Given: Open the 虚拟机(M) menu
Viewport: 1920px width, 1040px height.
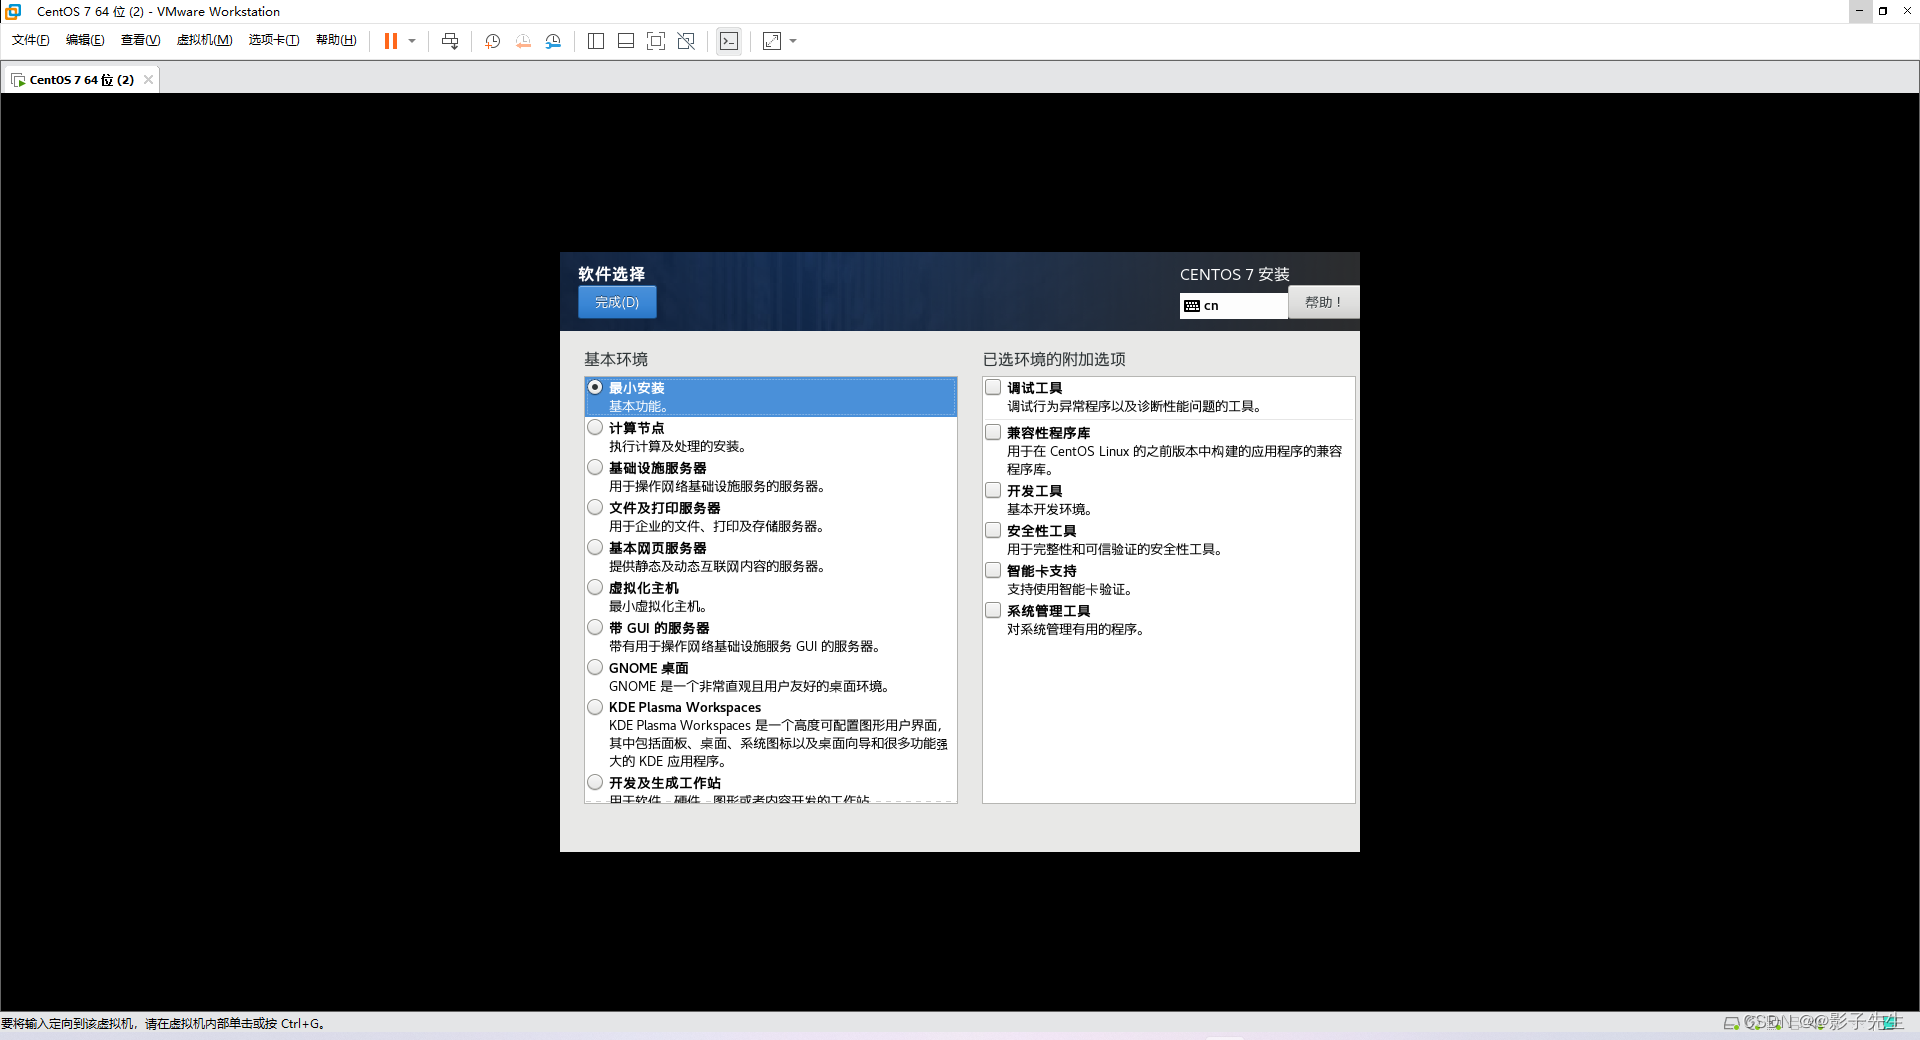Looking at the screenshot, I should (204, 40).
